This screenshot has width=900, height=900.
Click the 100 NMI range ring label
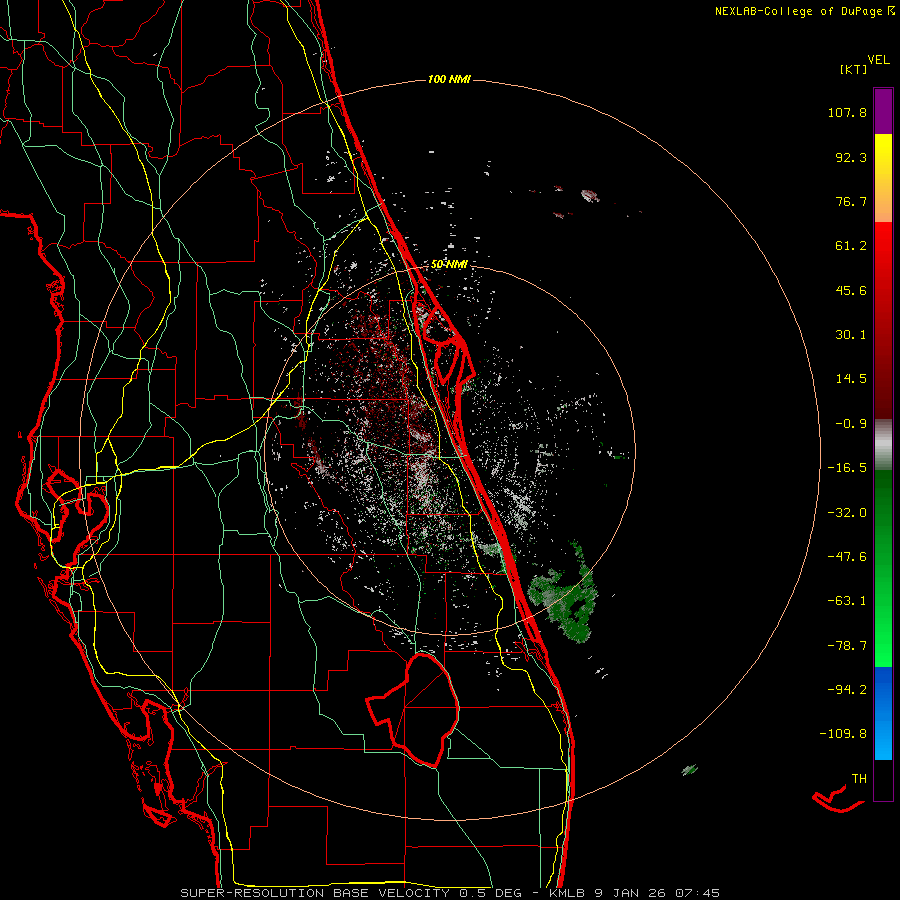pyautogui.click(x=449, y=79)
